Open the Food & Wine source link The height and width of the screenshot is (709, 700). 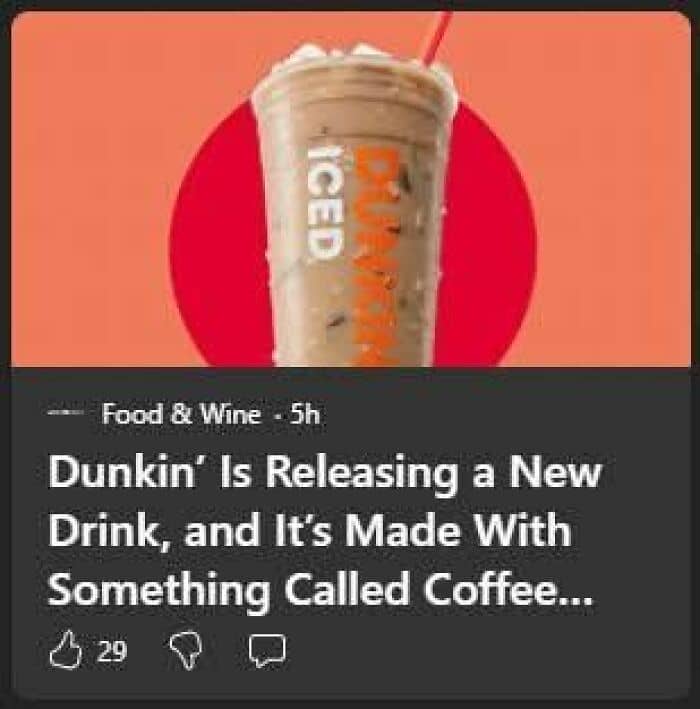coord(182,414)
